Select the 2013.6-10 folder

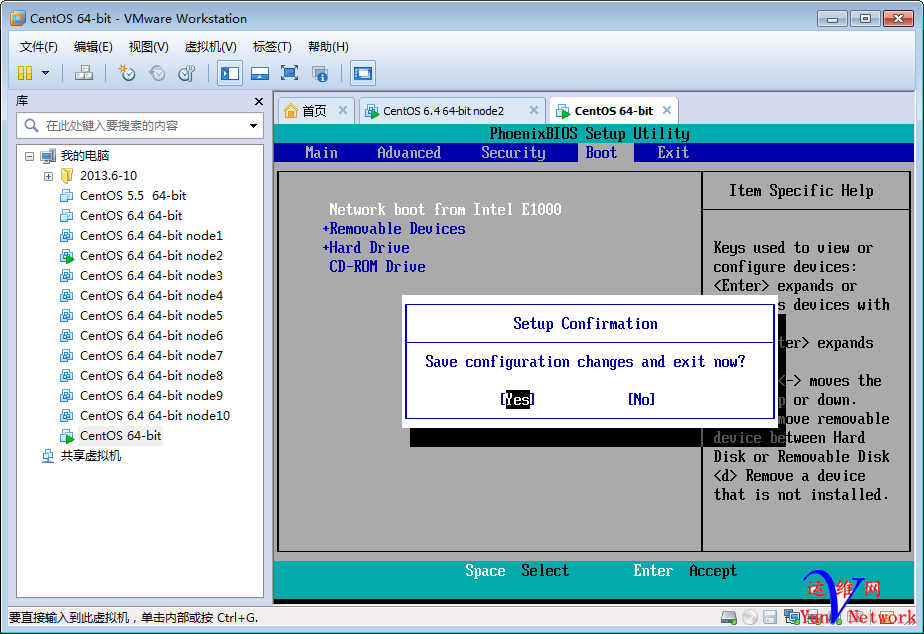[x=108, y=176]
